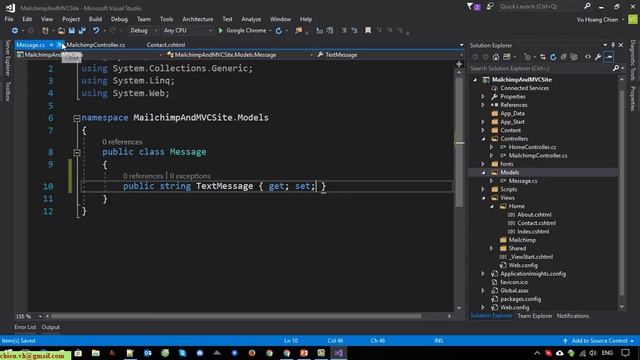Open the Error List panel
The image size is (640, 360).
(x=25, y=327)
